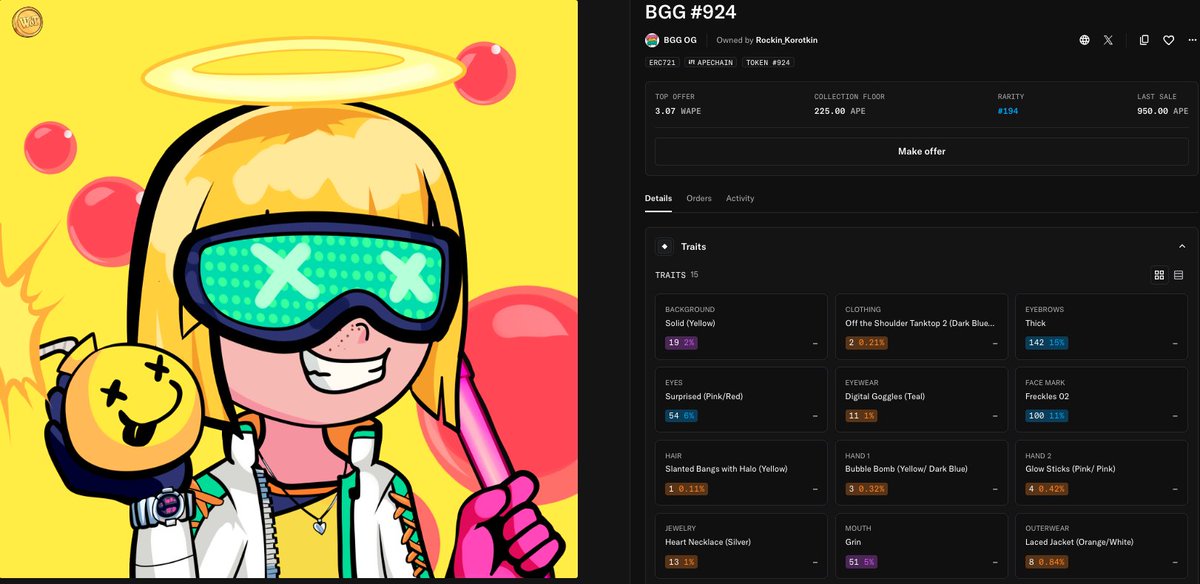This screenshot has width=1200, height=584.
Task: Collapse the Traits section
Action: [x=1182, y=246]
